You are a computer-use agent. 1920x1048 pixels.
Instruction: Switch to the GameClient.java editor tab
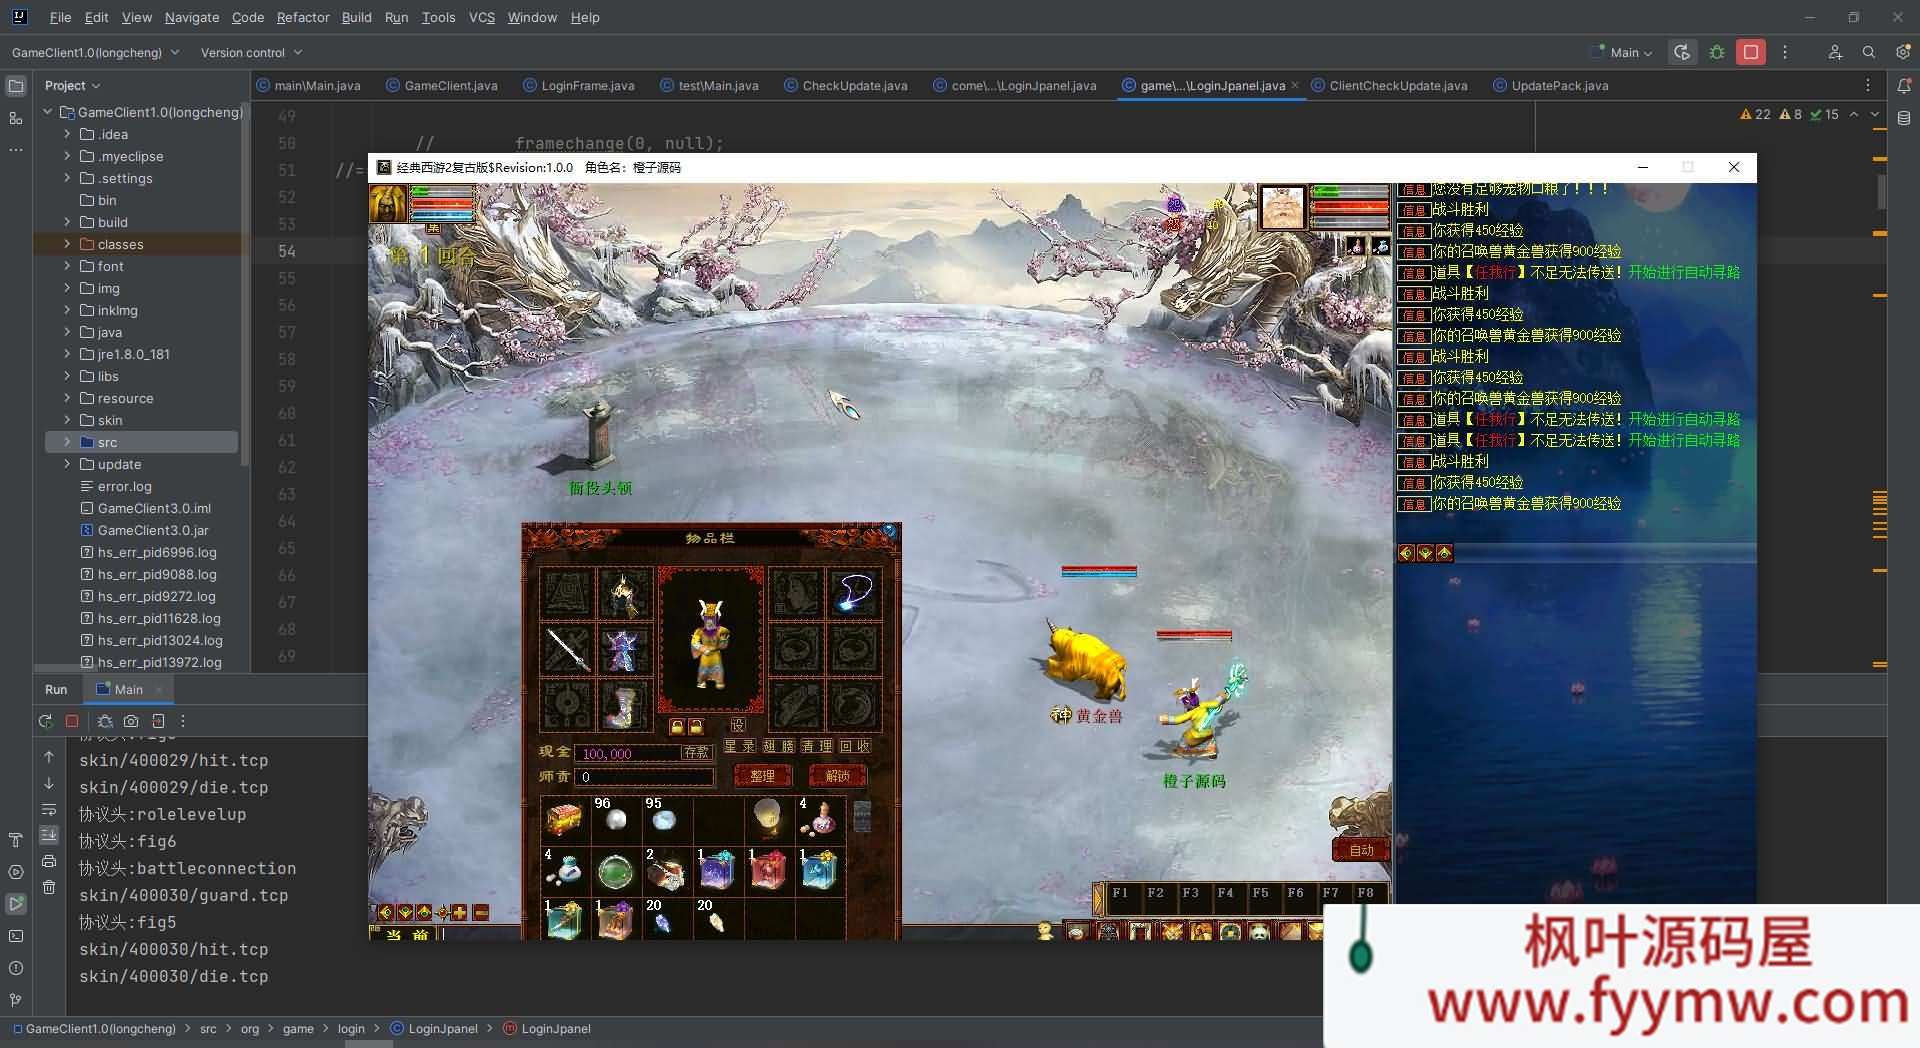point(450,86)
